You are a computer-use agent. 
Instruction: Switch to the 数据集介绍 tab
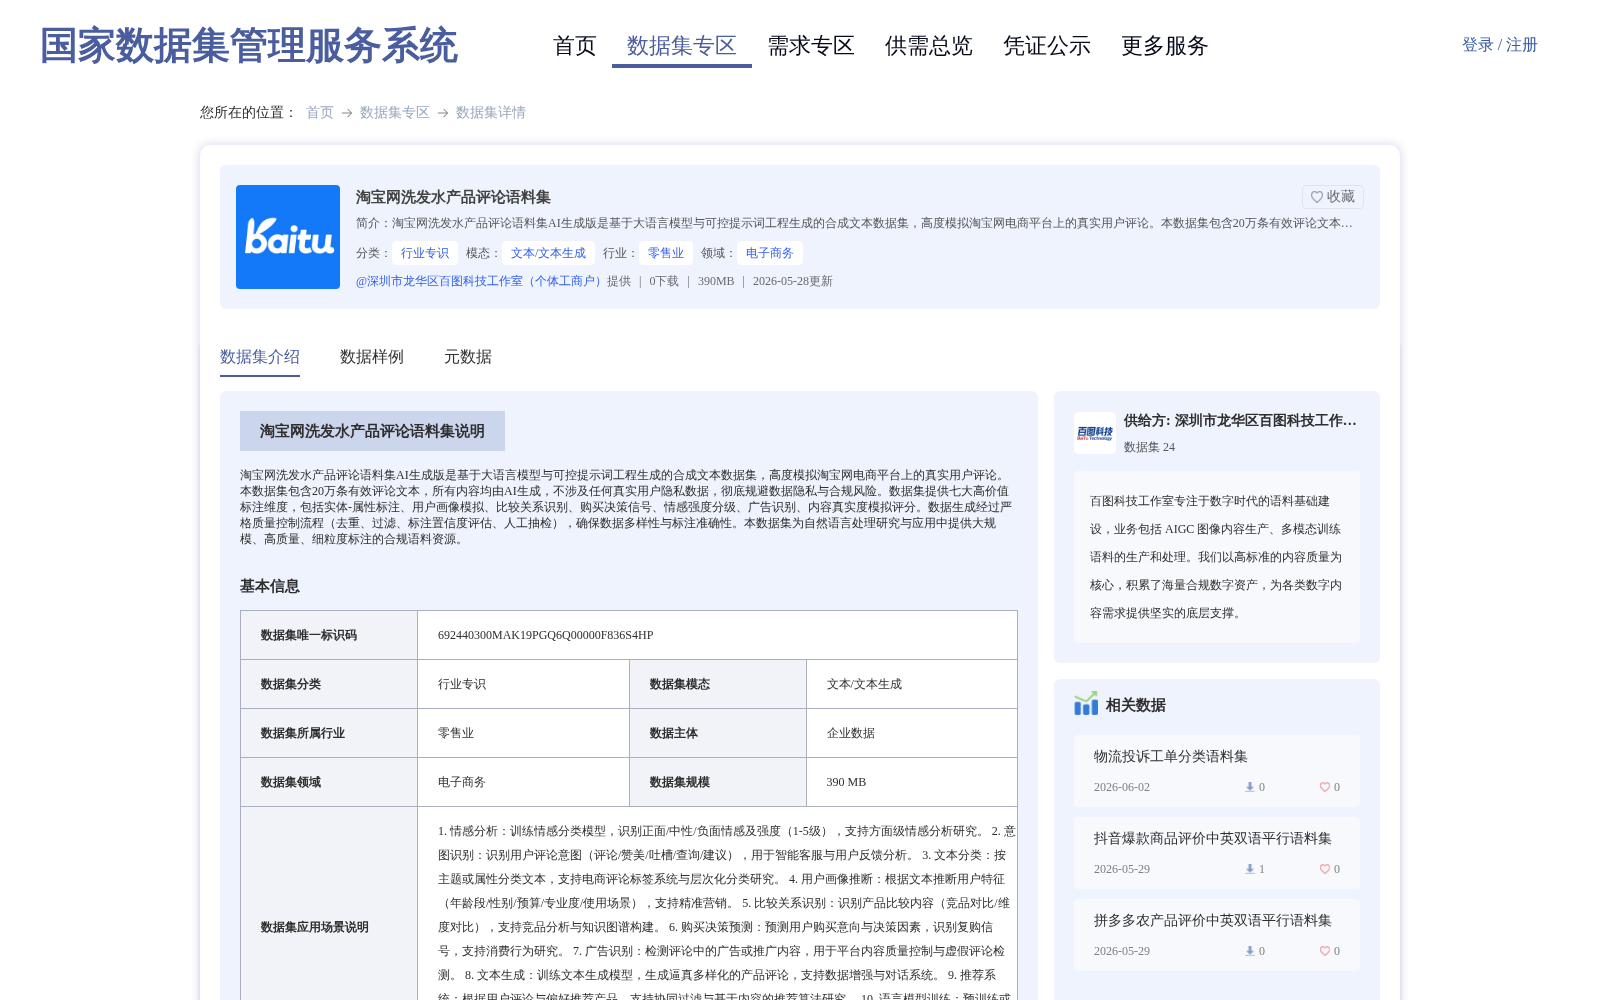260,357
